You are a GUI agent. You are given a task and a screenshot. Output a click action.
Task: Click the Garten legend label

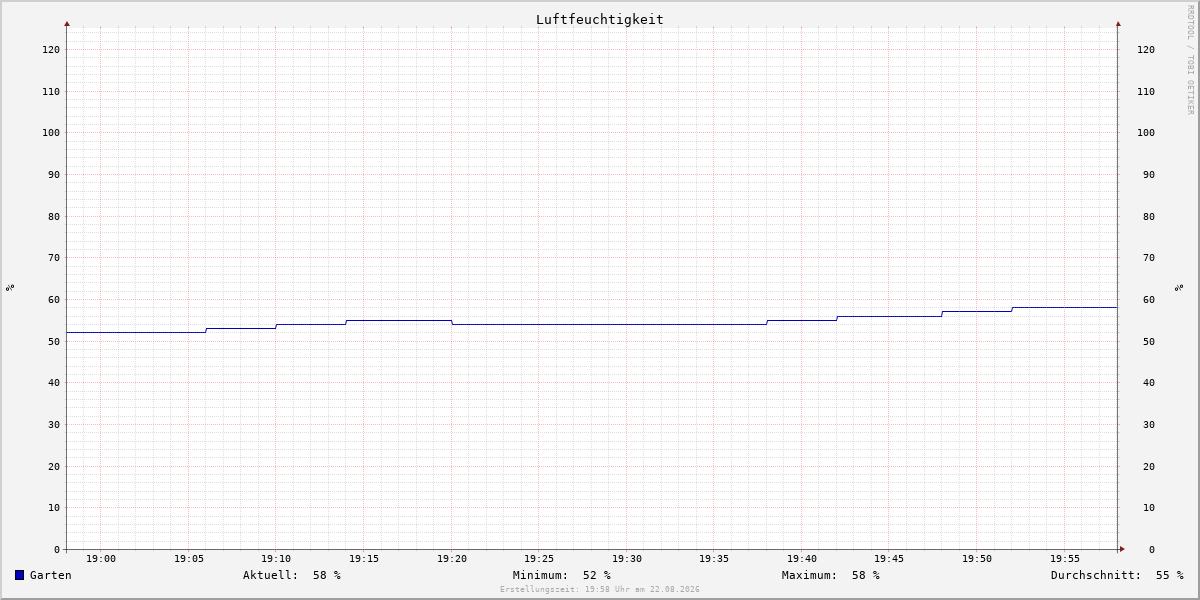pos(51,575)
